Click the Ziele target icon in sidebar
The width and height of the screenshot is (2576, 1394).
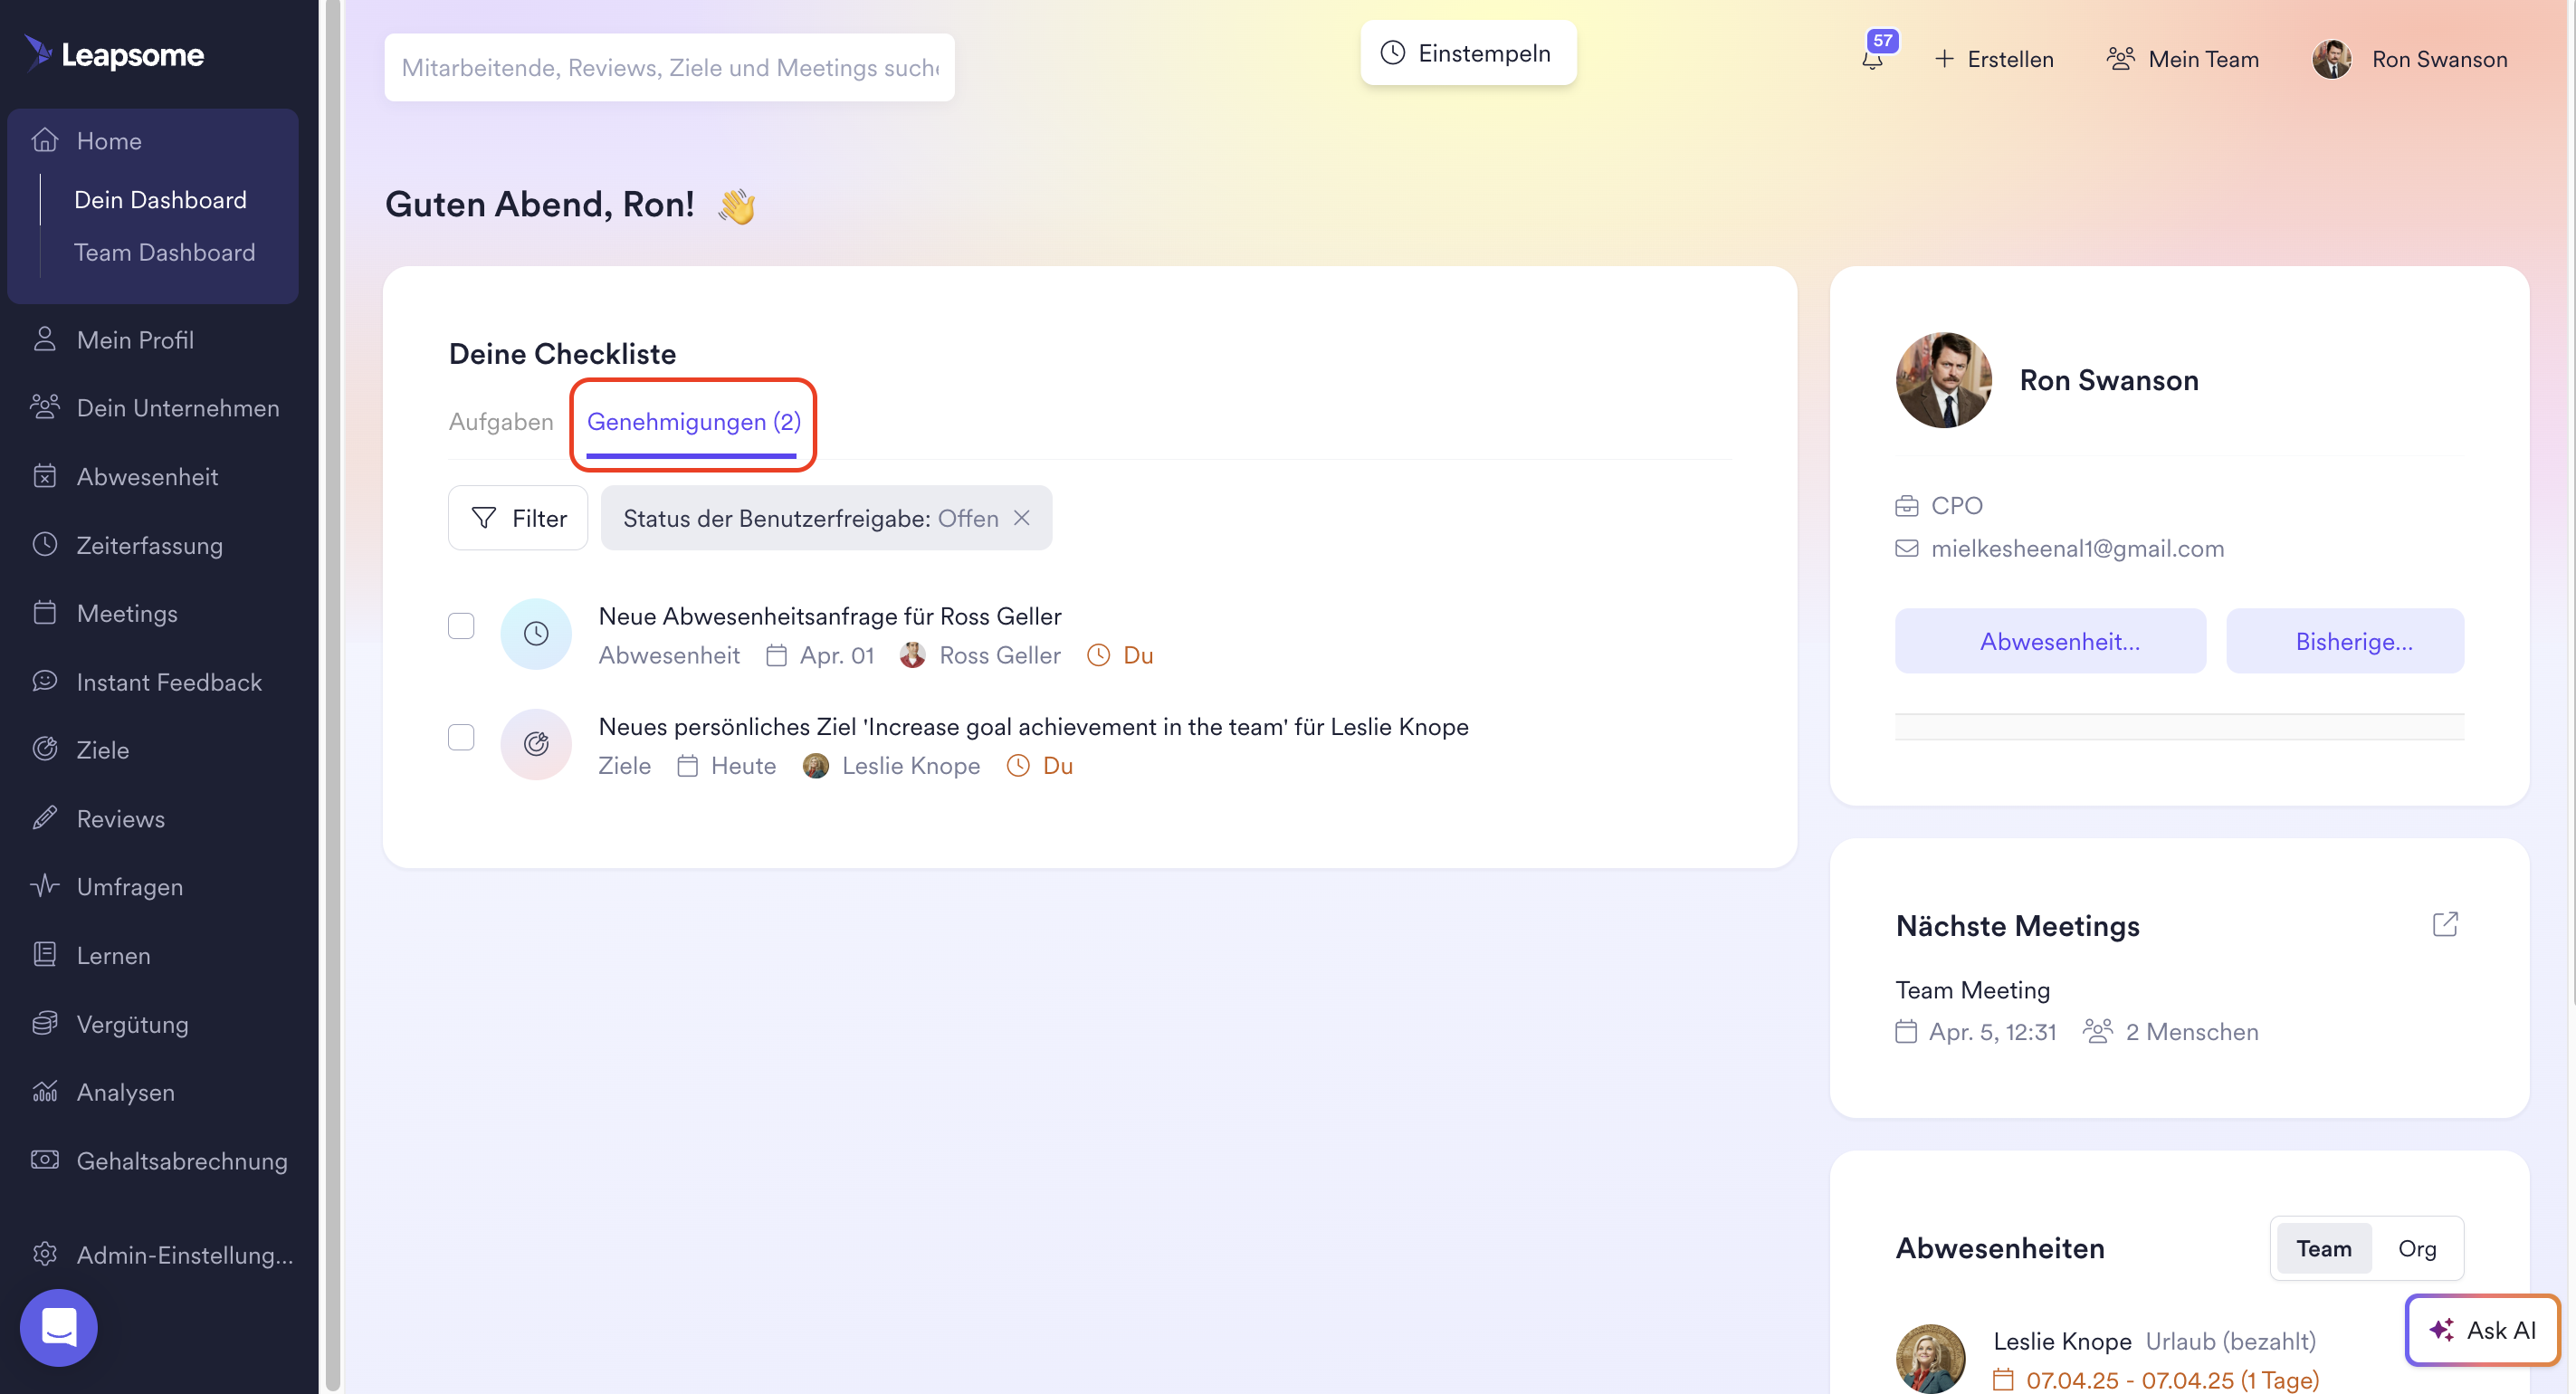point(45,749)
